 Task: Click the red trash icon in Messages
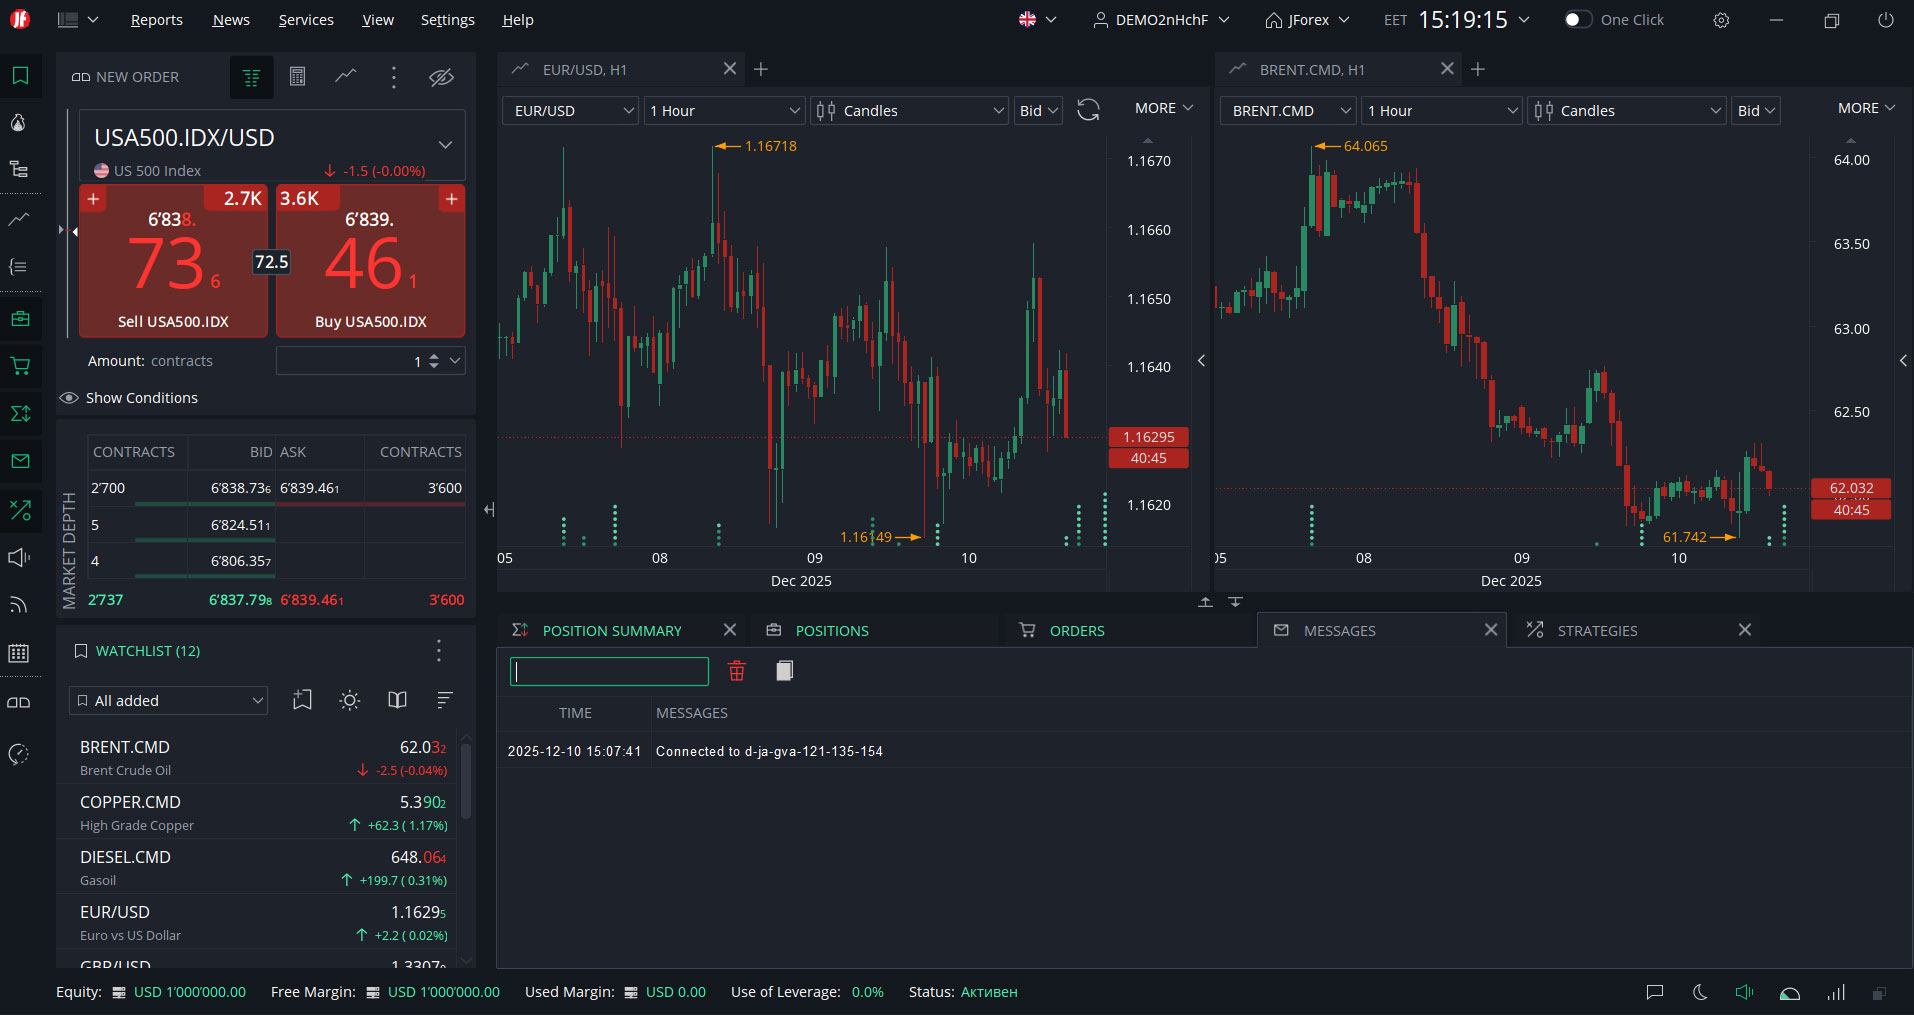[737, 671]
